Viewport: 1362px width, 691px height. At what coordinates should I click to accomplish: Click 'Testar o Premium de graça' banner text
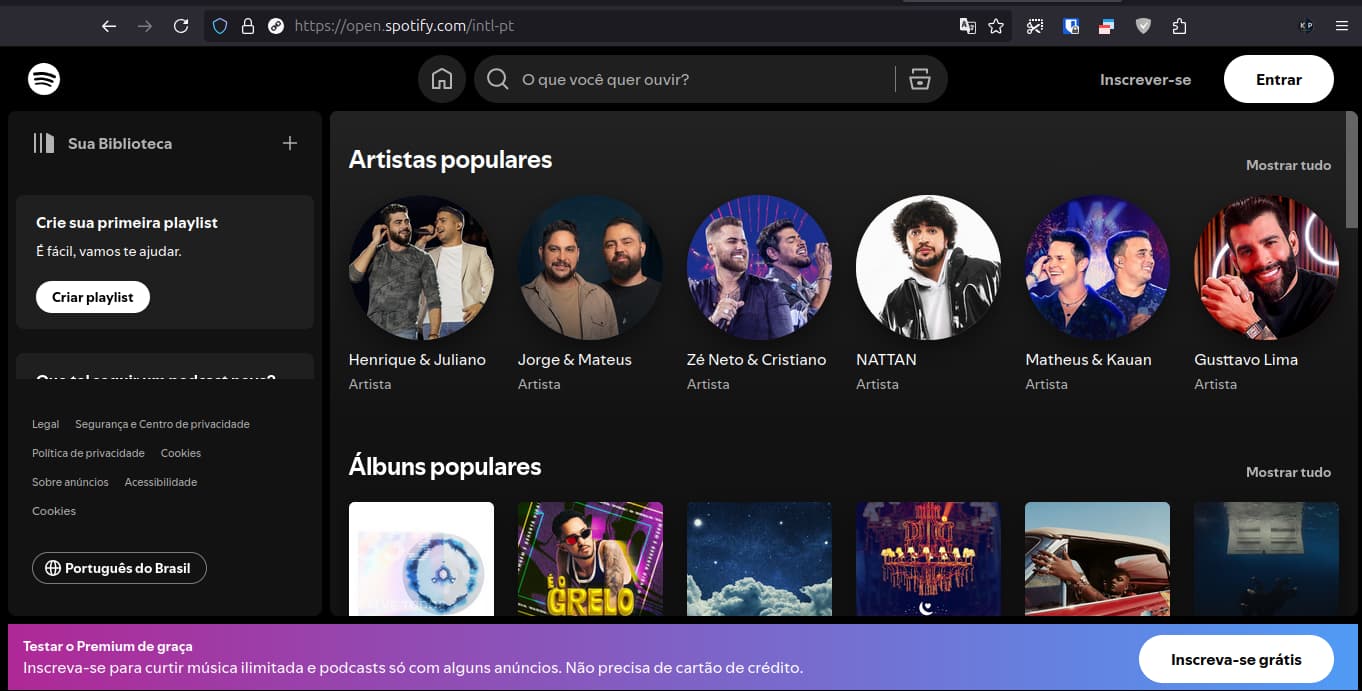coord(108,646)
